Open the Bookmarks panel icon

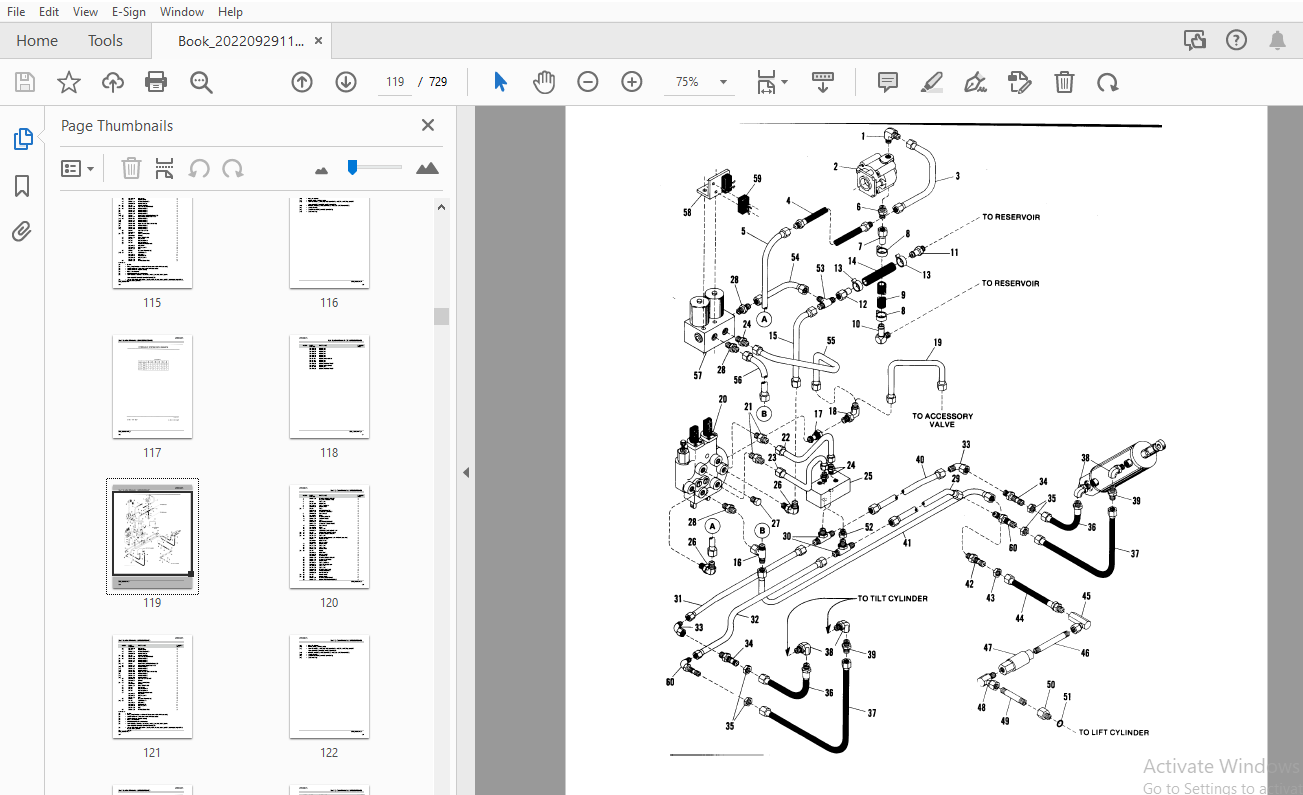(x=22, y=186)
